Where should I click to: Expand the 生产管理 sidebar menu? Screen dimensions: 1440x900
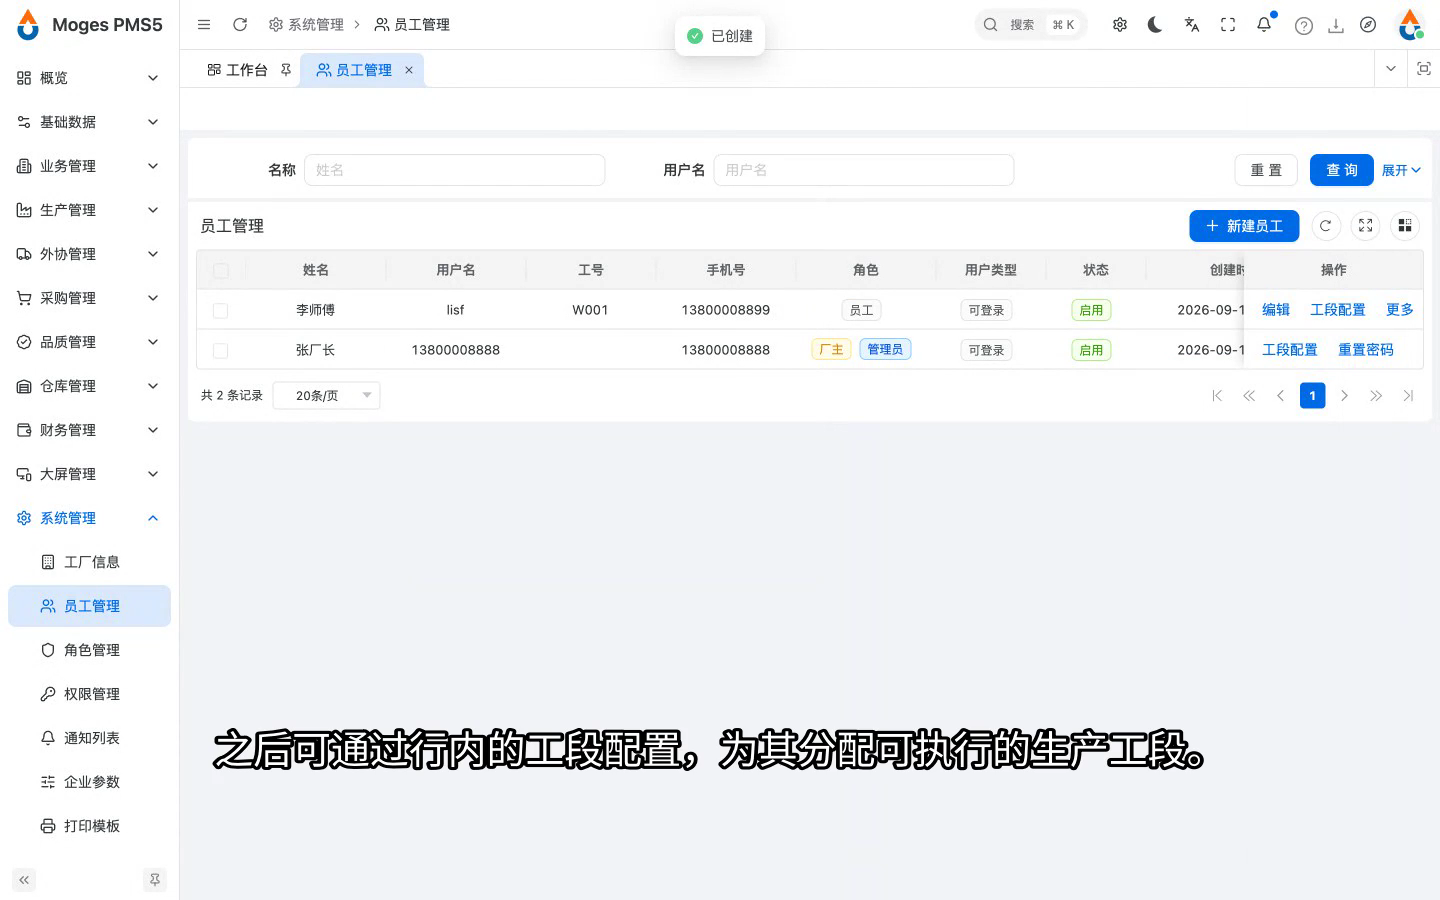89,210
